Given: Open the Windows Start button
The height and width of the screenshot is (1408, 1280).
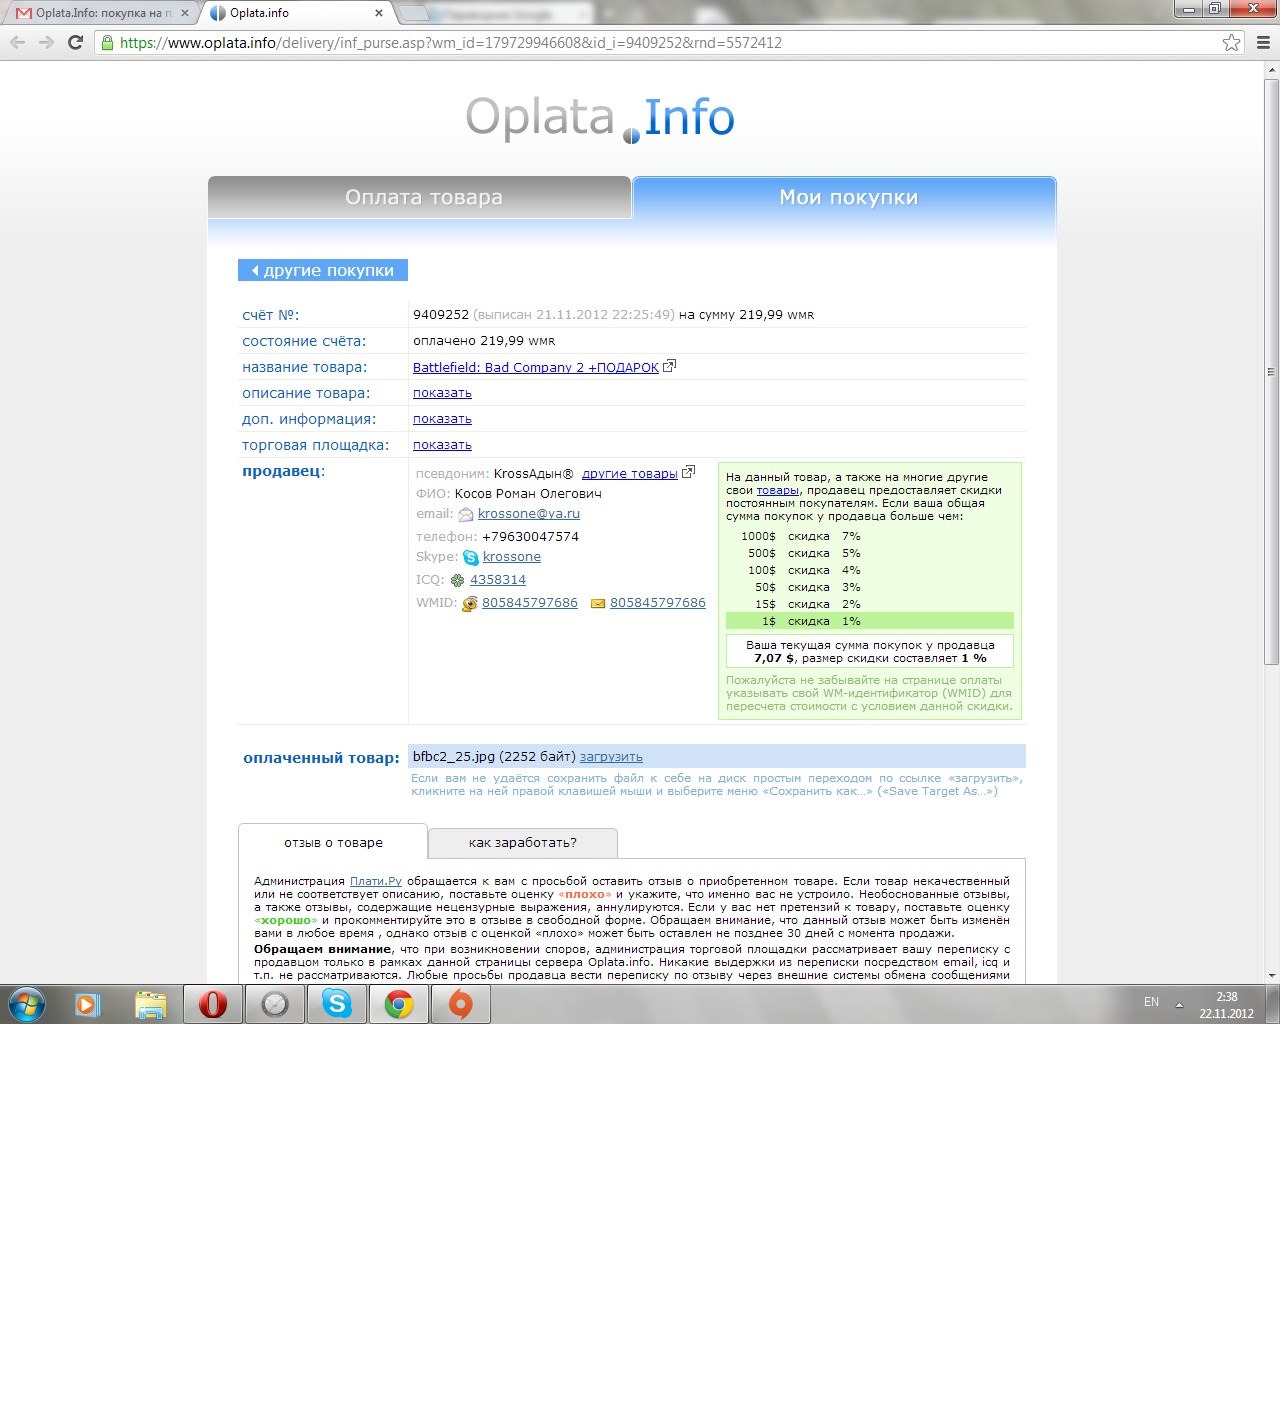Looking at the screenshot, I should coord(27,1004).
